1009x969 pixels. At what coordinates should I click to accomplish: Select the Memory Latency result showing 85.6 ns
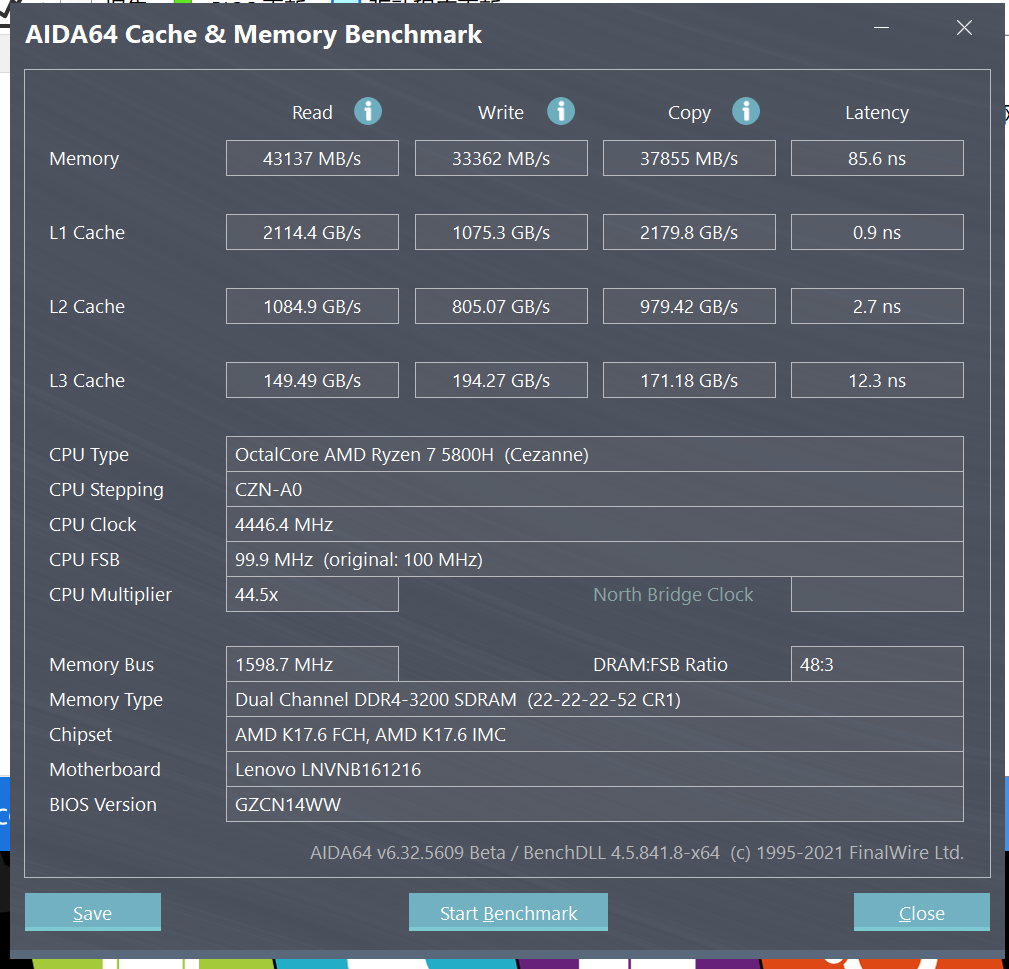(x=876, y=158)
